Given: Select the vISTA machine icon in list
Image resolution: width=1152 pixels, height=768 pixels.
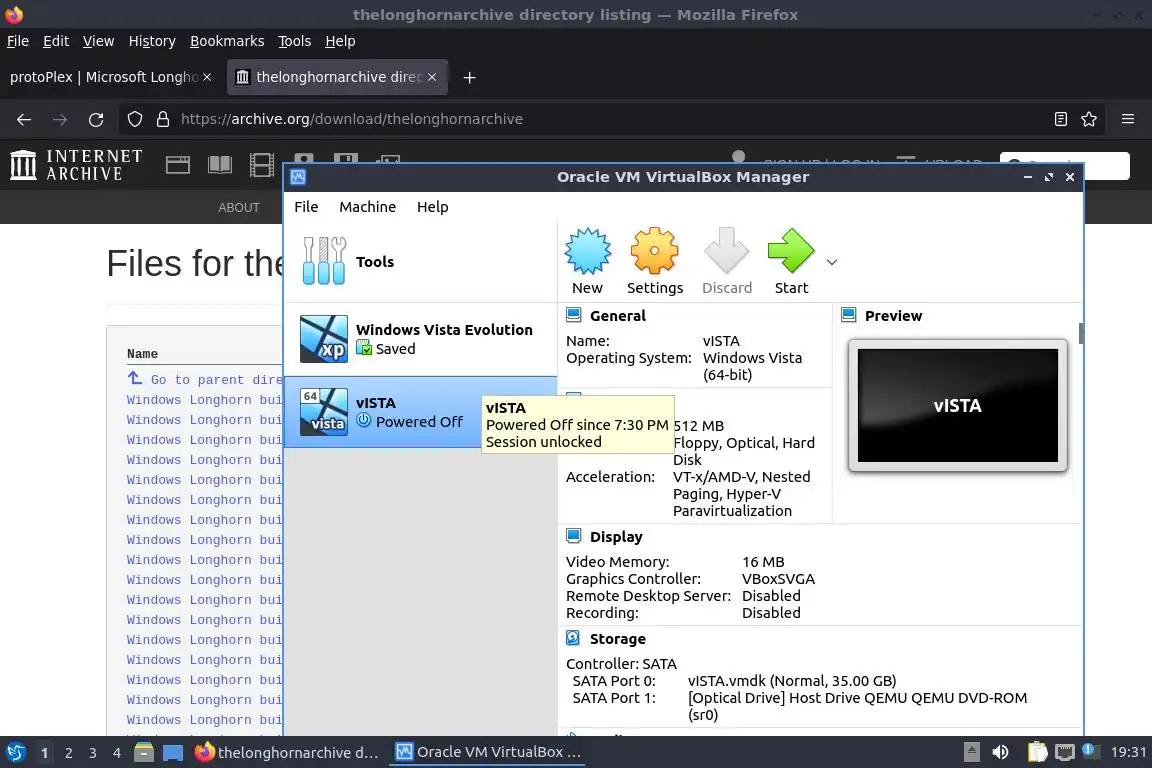Looking at the screenshot, I should (x=324, y=412).
